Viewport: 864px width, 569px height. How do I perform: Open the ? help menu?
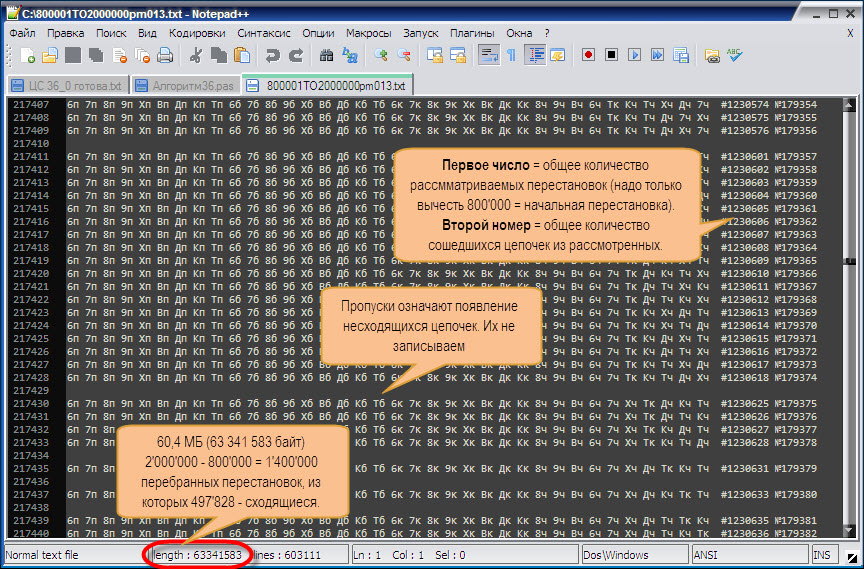click(547, 33)
